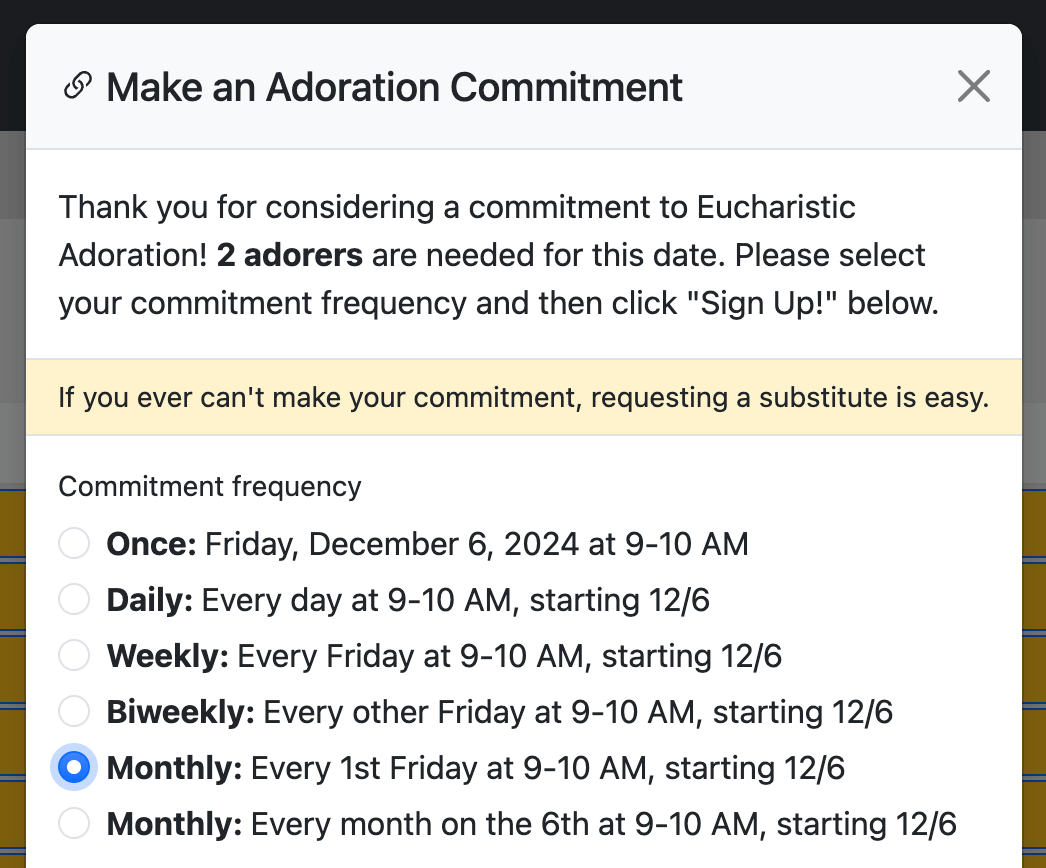Click the bold "Once:" option label
Screen dimensions: 1046x868
click(x=152, y=544)
